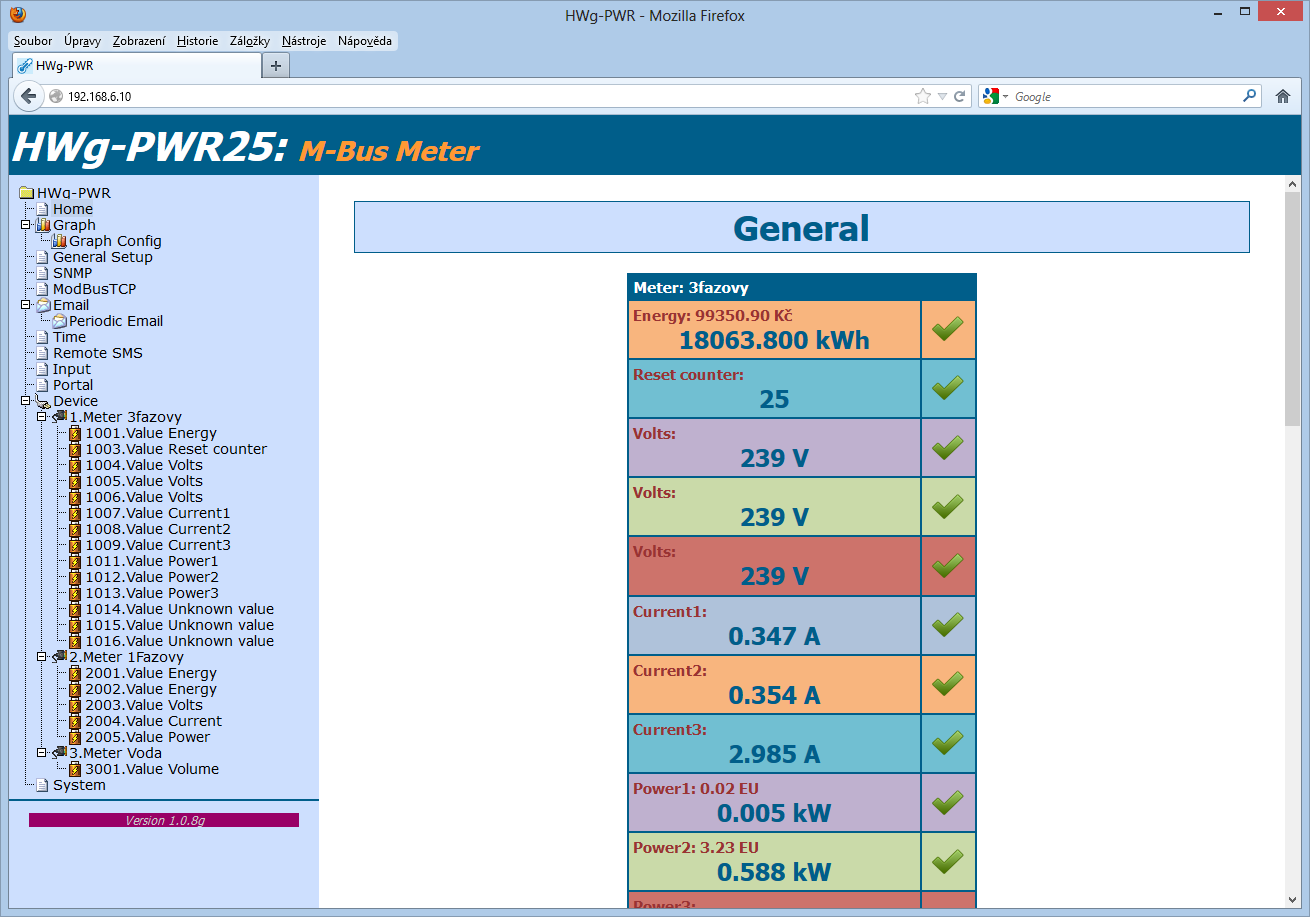Viewport: 1310px width, 917px height.
Task: Click the meter icon beside 3.Meter Voda
Action: click(59, 753)
